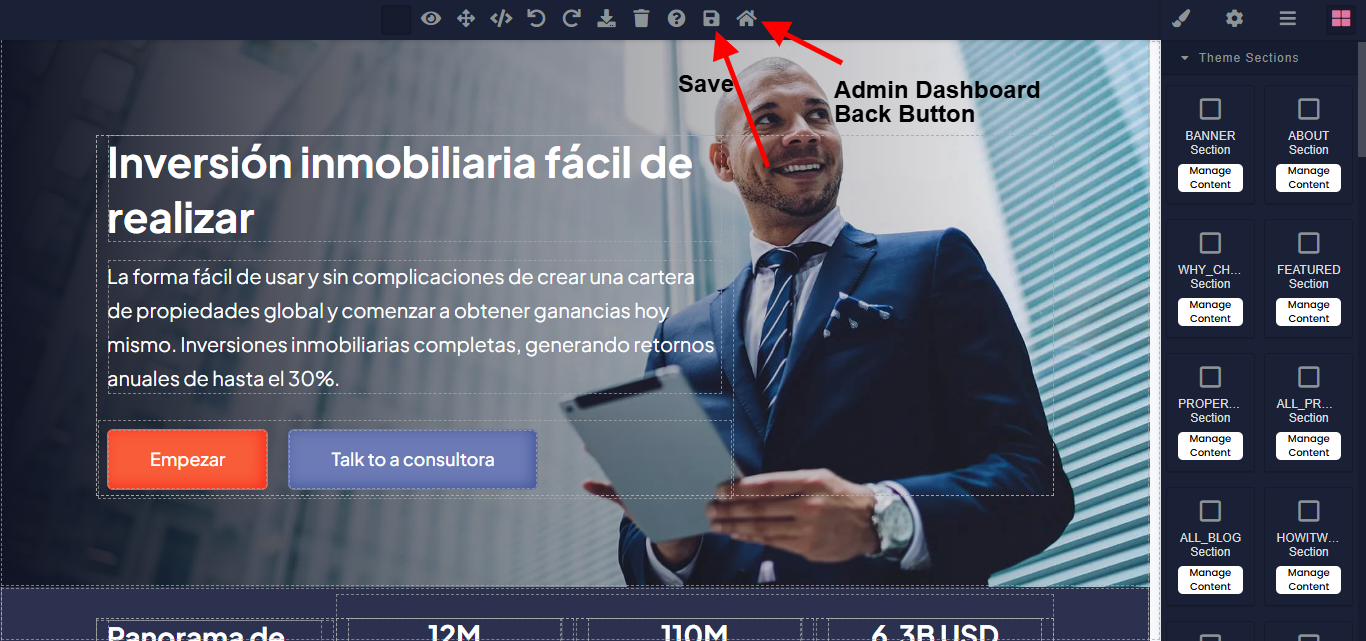Open the help question mark icon
This screenshot has width=1366, height=641.
(x=676, y=18)
